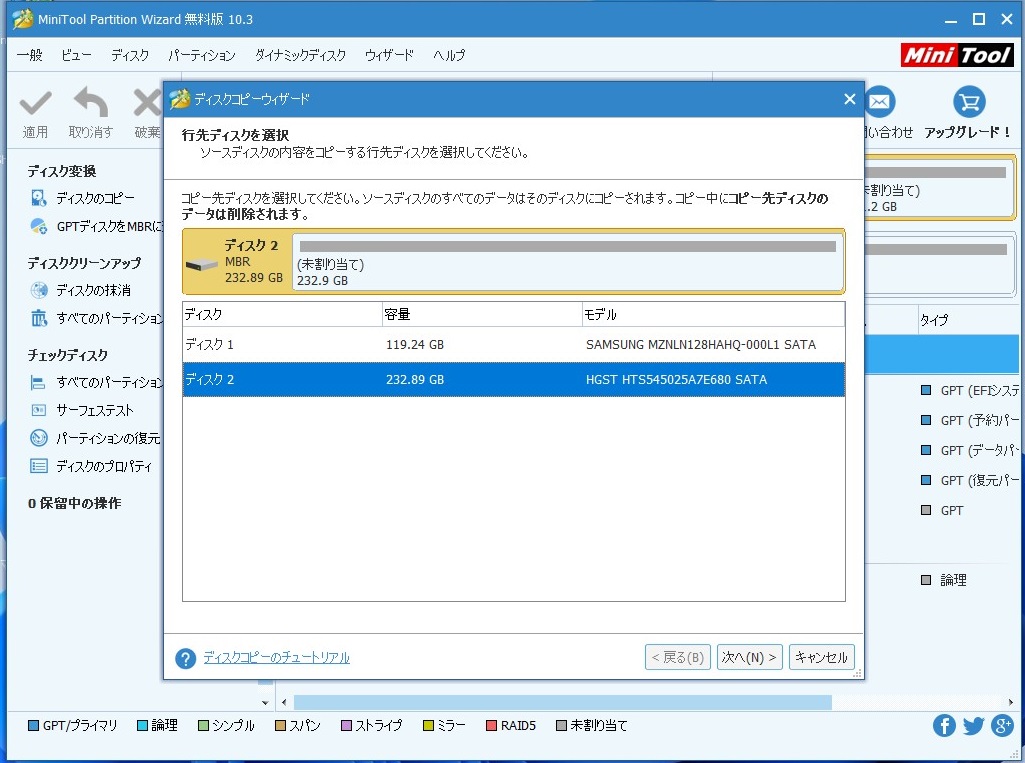1025x763 pixels.
Task: Click the 次へ(N) > button
Action: tap(749, 657)
